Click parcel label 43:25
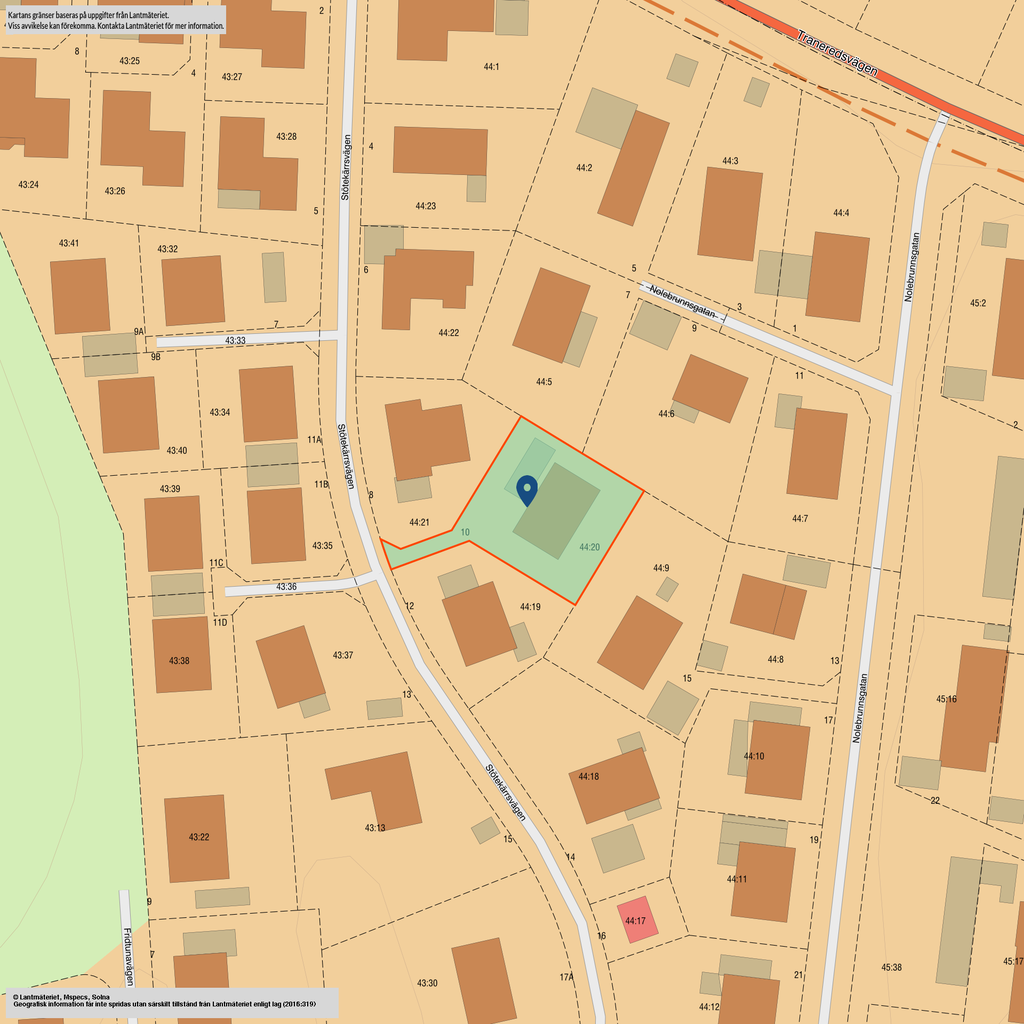 129,61
